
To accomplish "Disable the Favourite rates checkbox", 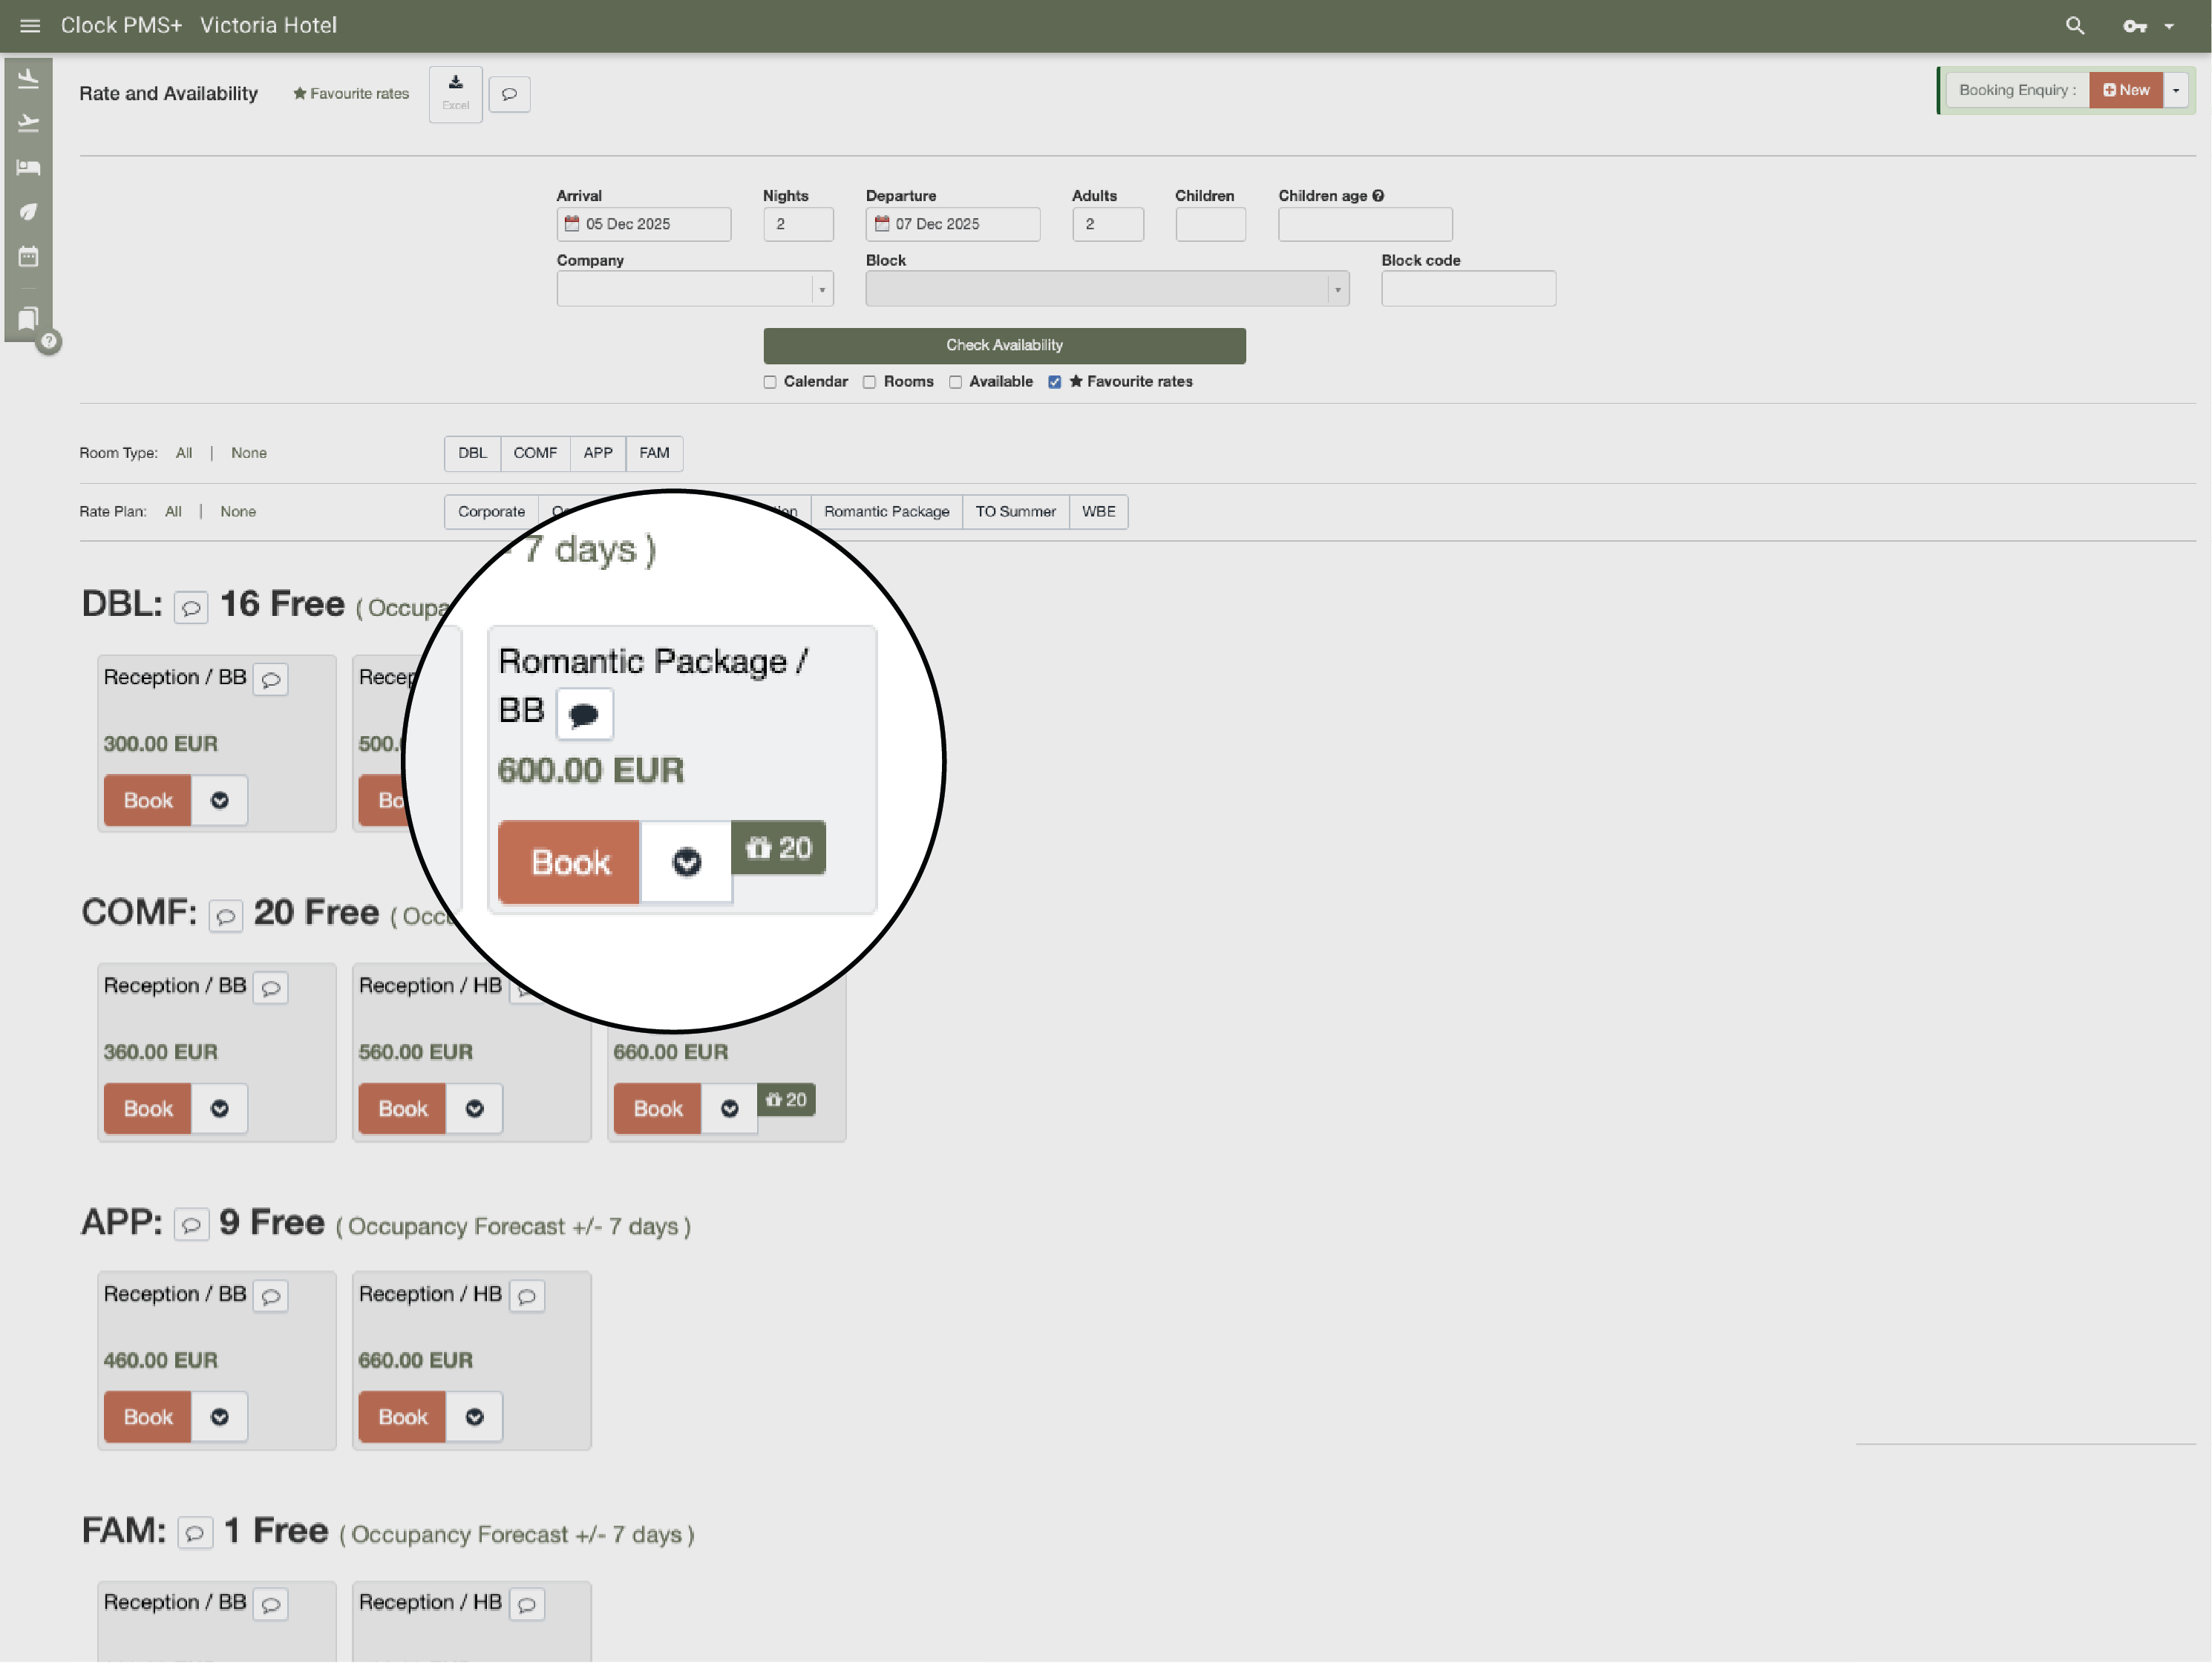I will click(x=1055, y=382).
